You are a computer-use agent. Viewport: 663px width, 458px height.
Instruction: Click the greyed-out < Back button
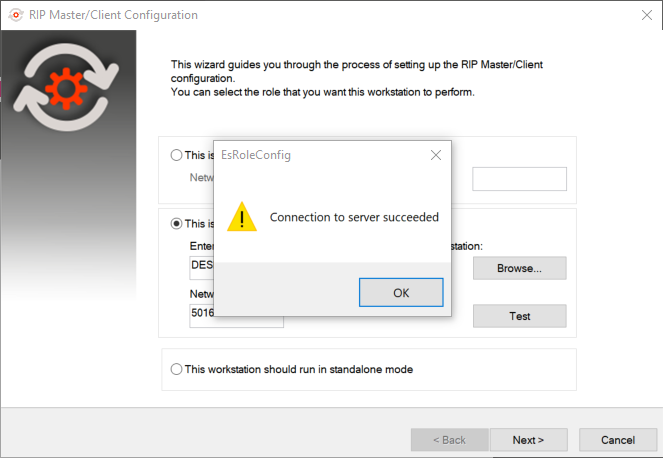click(449, 440)
